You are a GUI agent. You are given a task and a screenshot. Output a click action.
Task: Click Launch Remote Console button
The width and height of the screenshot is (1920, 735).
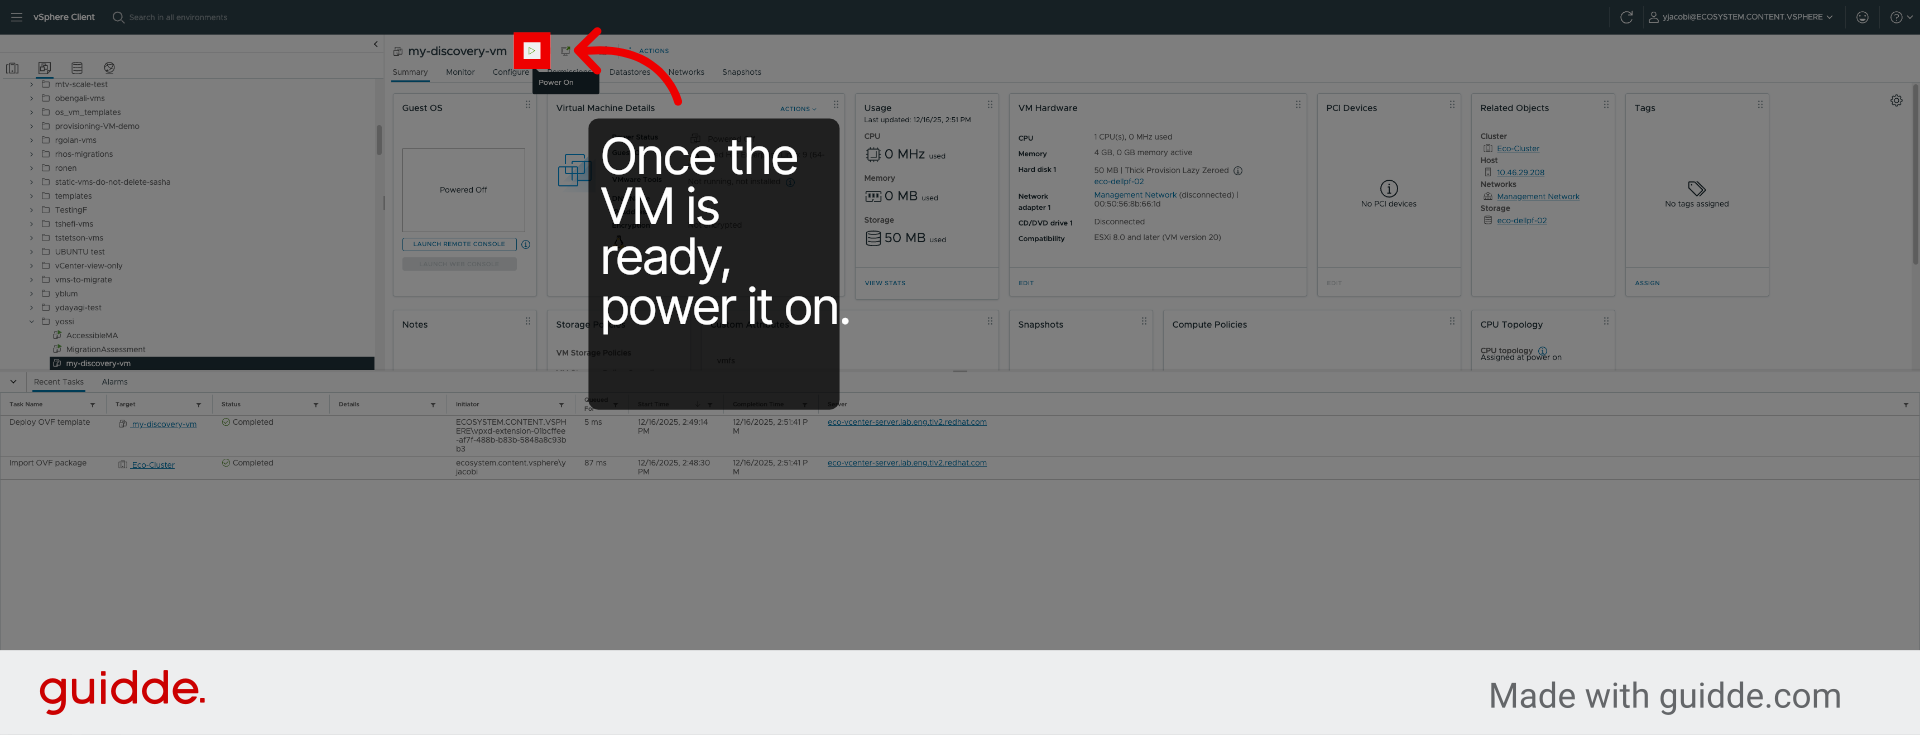pyautogui.click(x=459, y=244)
